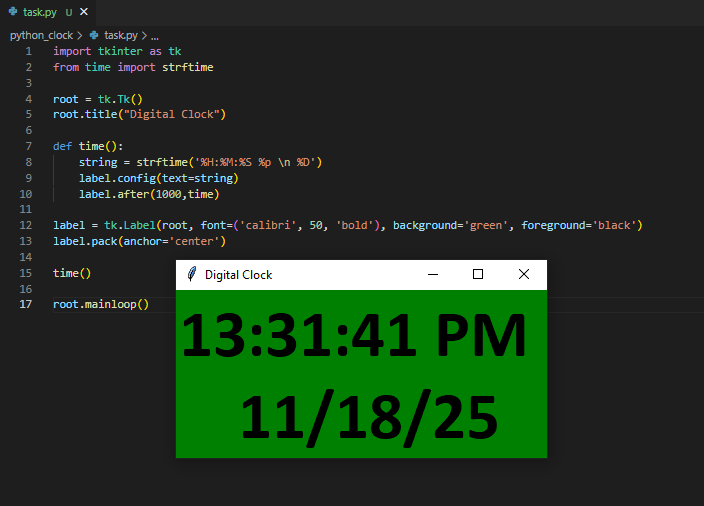Viewport: 704px width, 506px height.
Task: Maximize the Digital Clock window
Action: click(x=478, y=274)
